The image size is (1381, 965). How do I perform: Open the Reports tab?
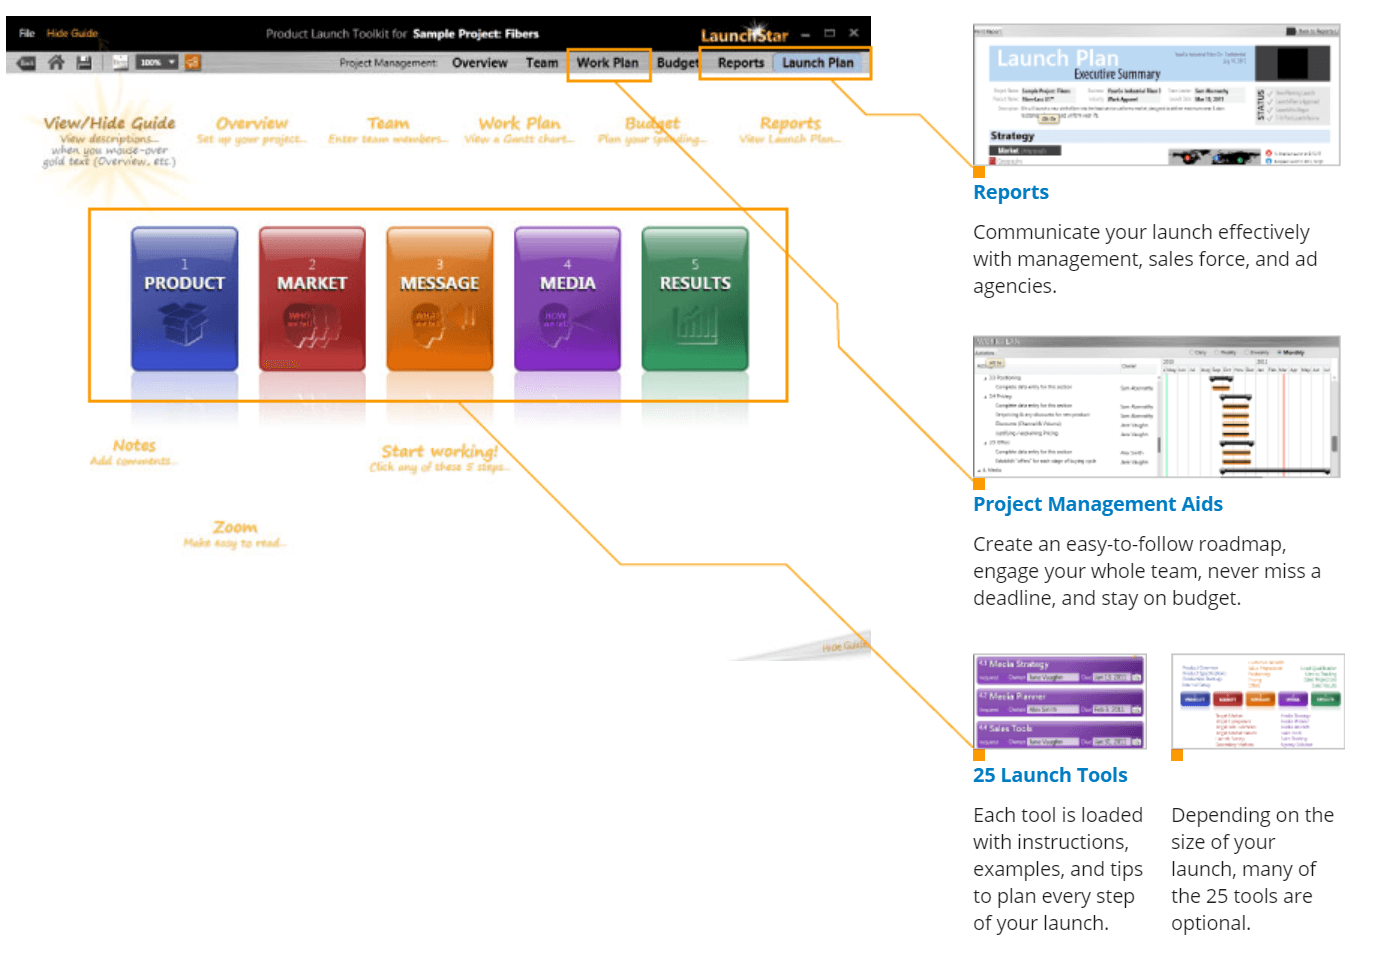[741, 63]
